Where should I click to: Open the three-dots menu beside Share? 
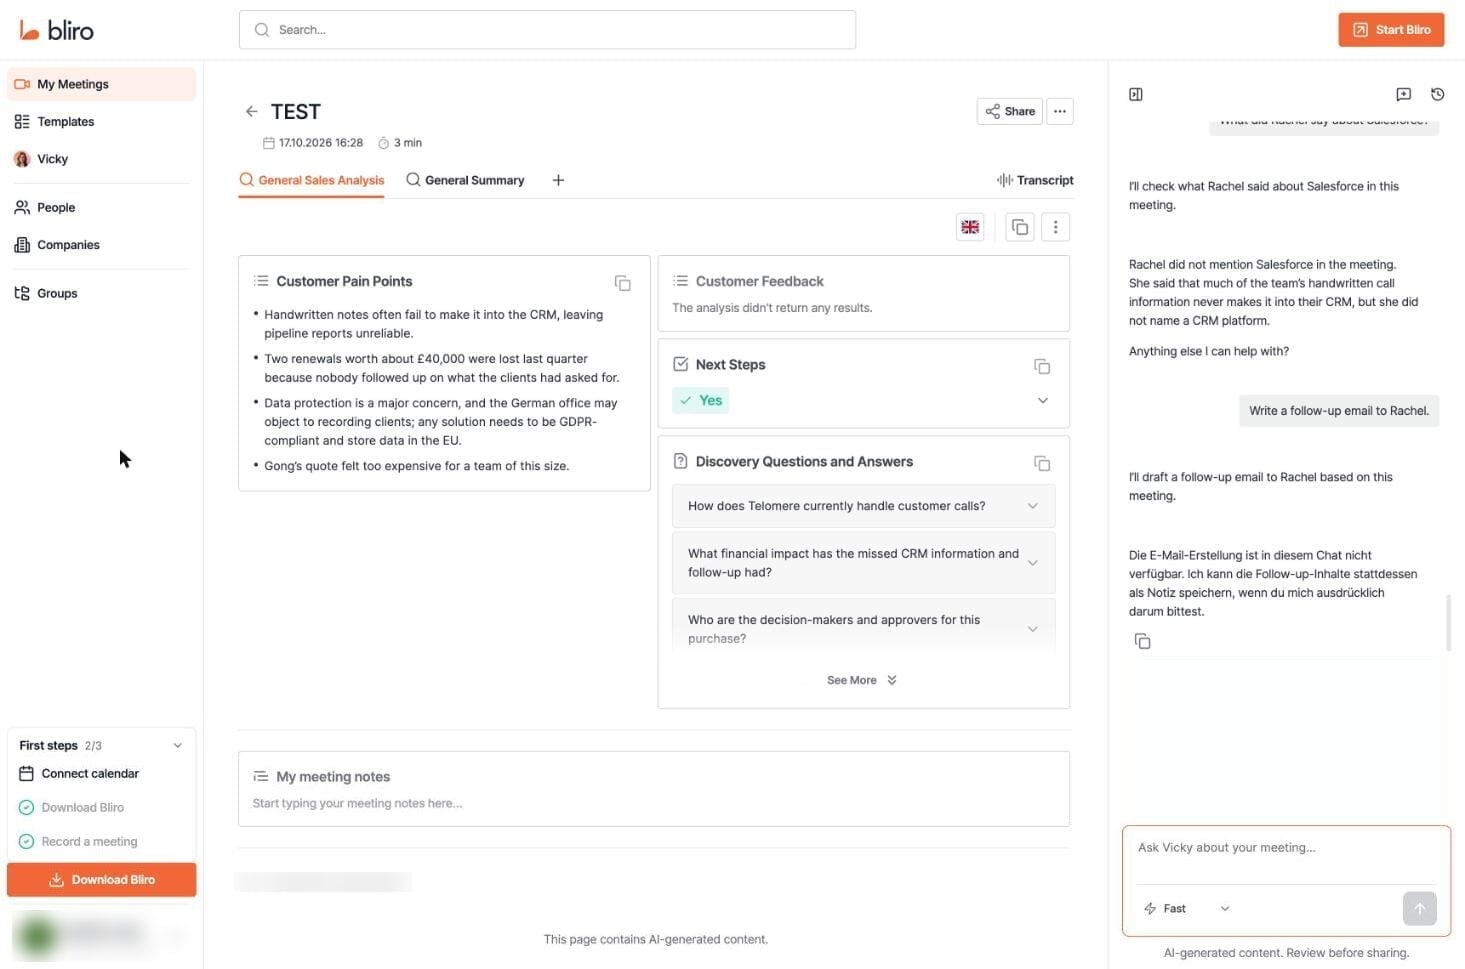pyautogui.click(x=1060, y=111)
